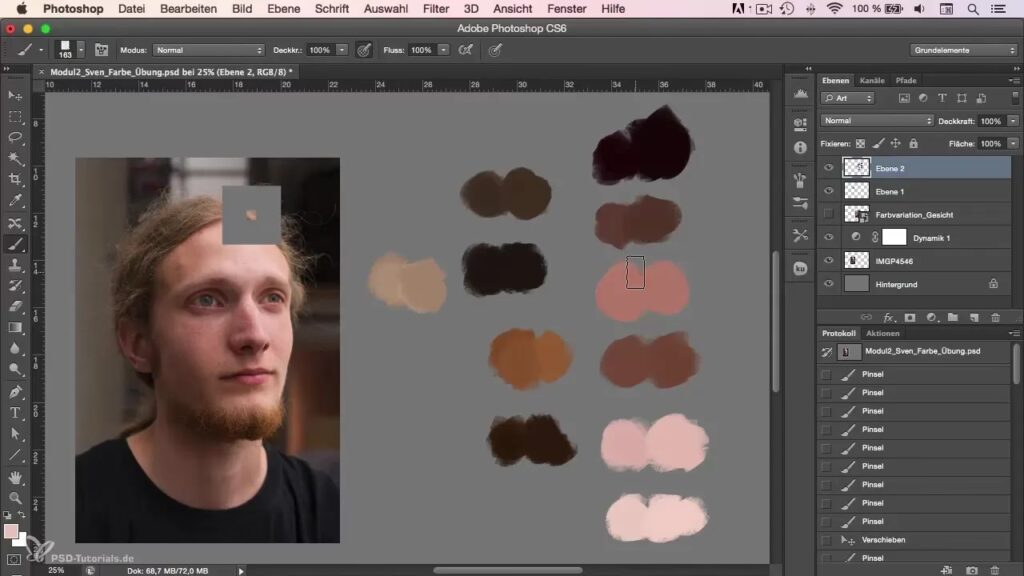Enable airbrush mode icon in options bar
This screenshot has height=576, width=1024.
coord(465,49)
